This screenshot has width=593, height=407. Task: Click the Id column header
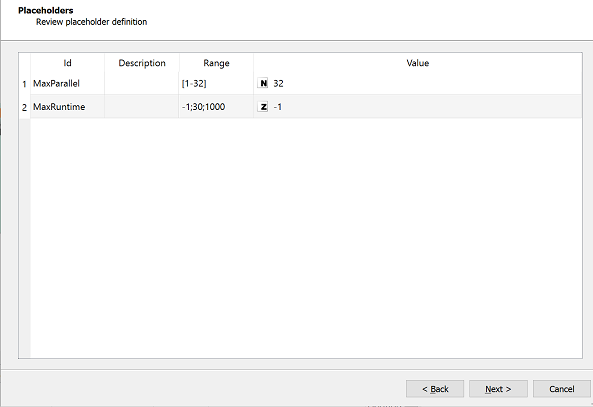(x=67, y=63)
